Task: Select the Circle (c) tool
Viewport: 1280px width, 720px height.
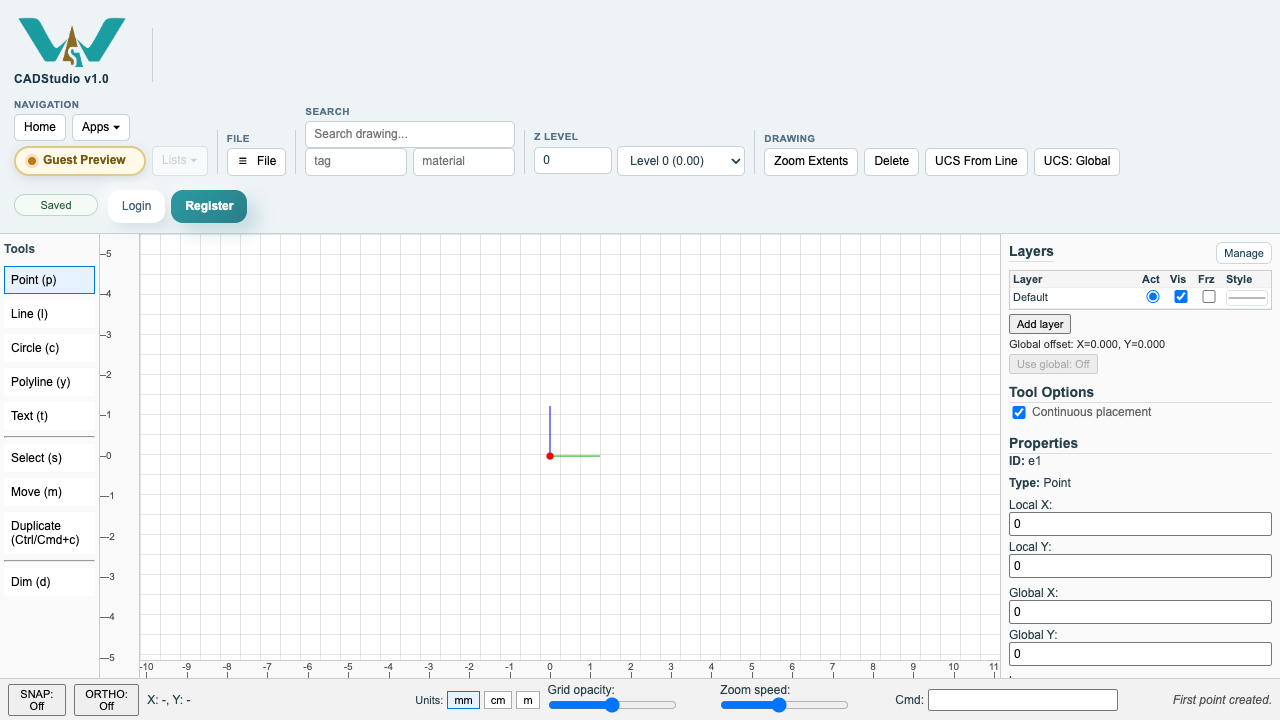Action: click(49, 348)
